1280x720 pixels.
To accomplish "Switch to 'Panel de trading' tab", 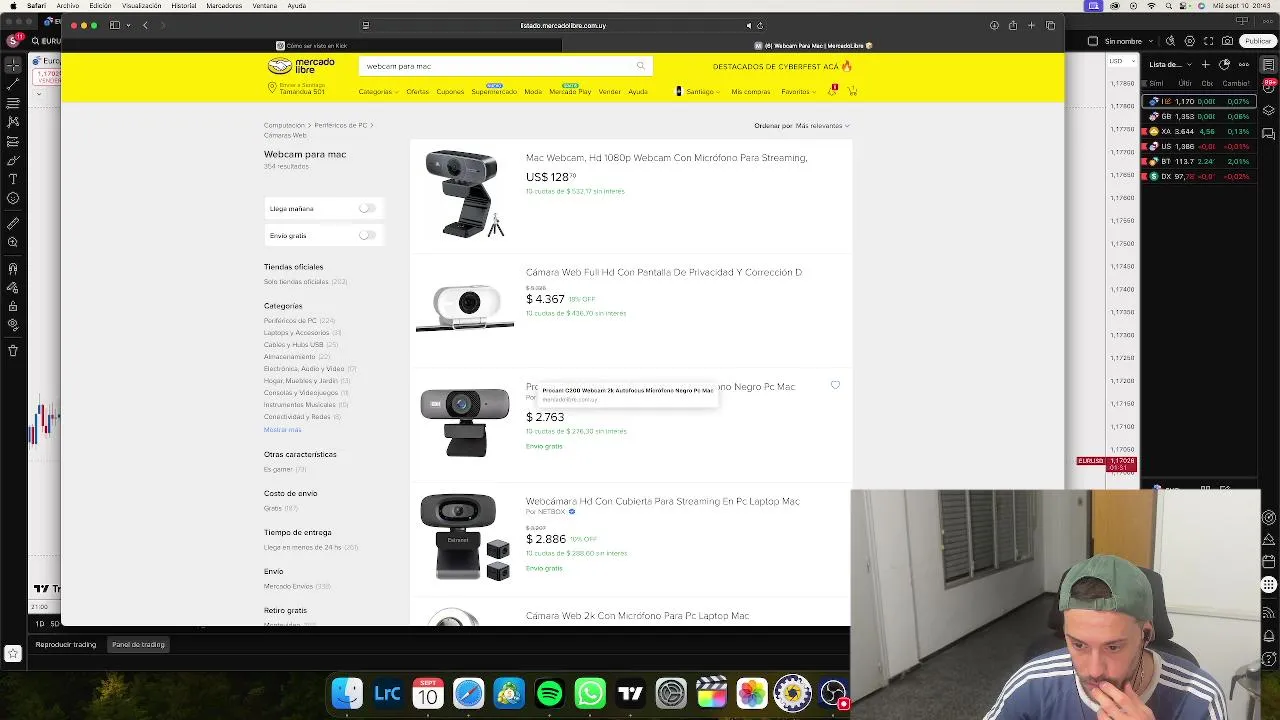I will 138,645.
